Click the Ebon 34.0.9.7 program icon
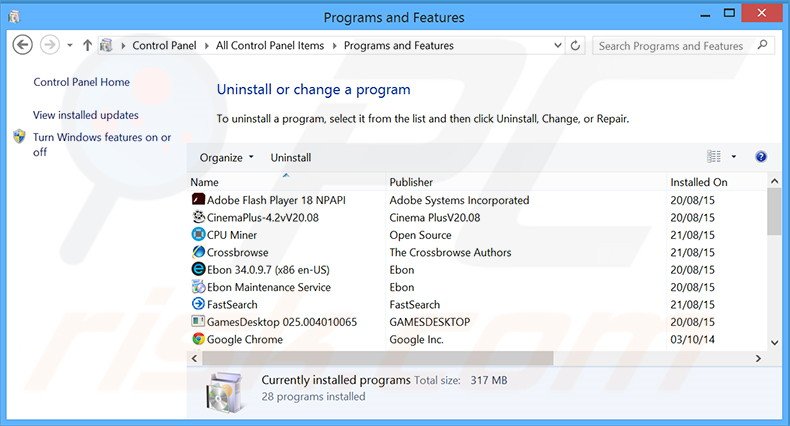The height and width of the screenshot is (426, 790). click(199, 269)
